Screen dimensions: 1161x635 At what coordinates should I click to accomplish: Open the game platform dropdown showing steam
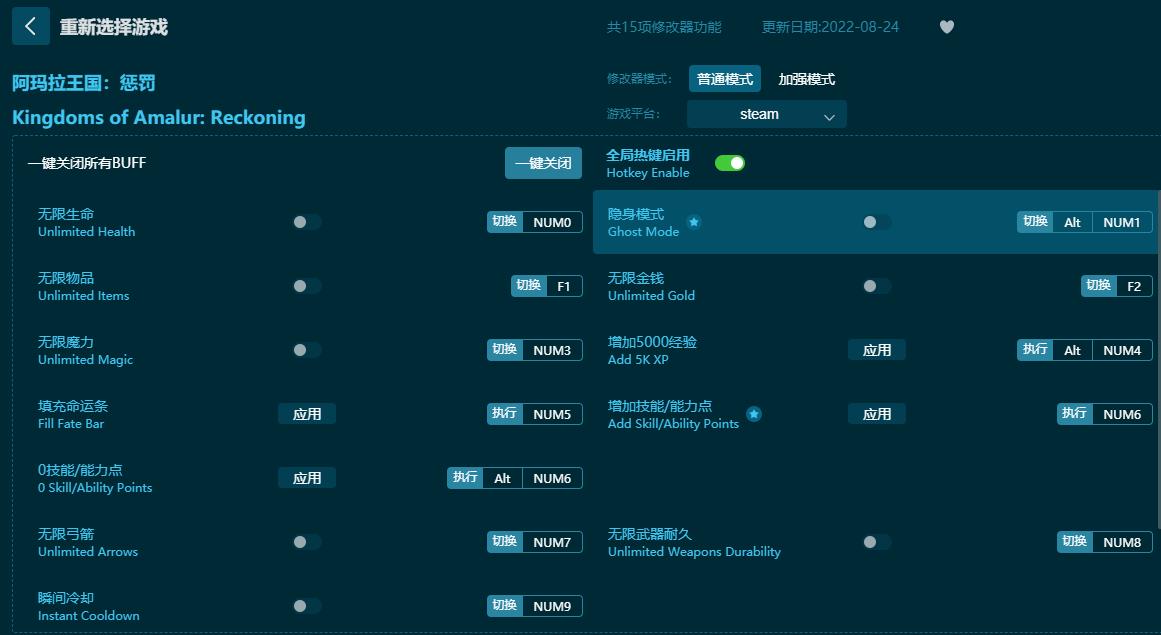click(x=766, y=114)
